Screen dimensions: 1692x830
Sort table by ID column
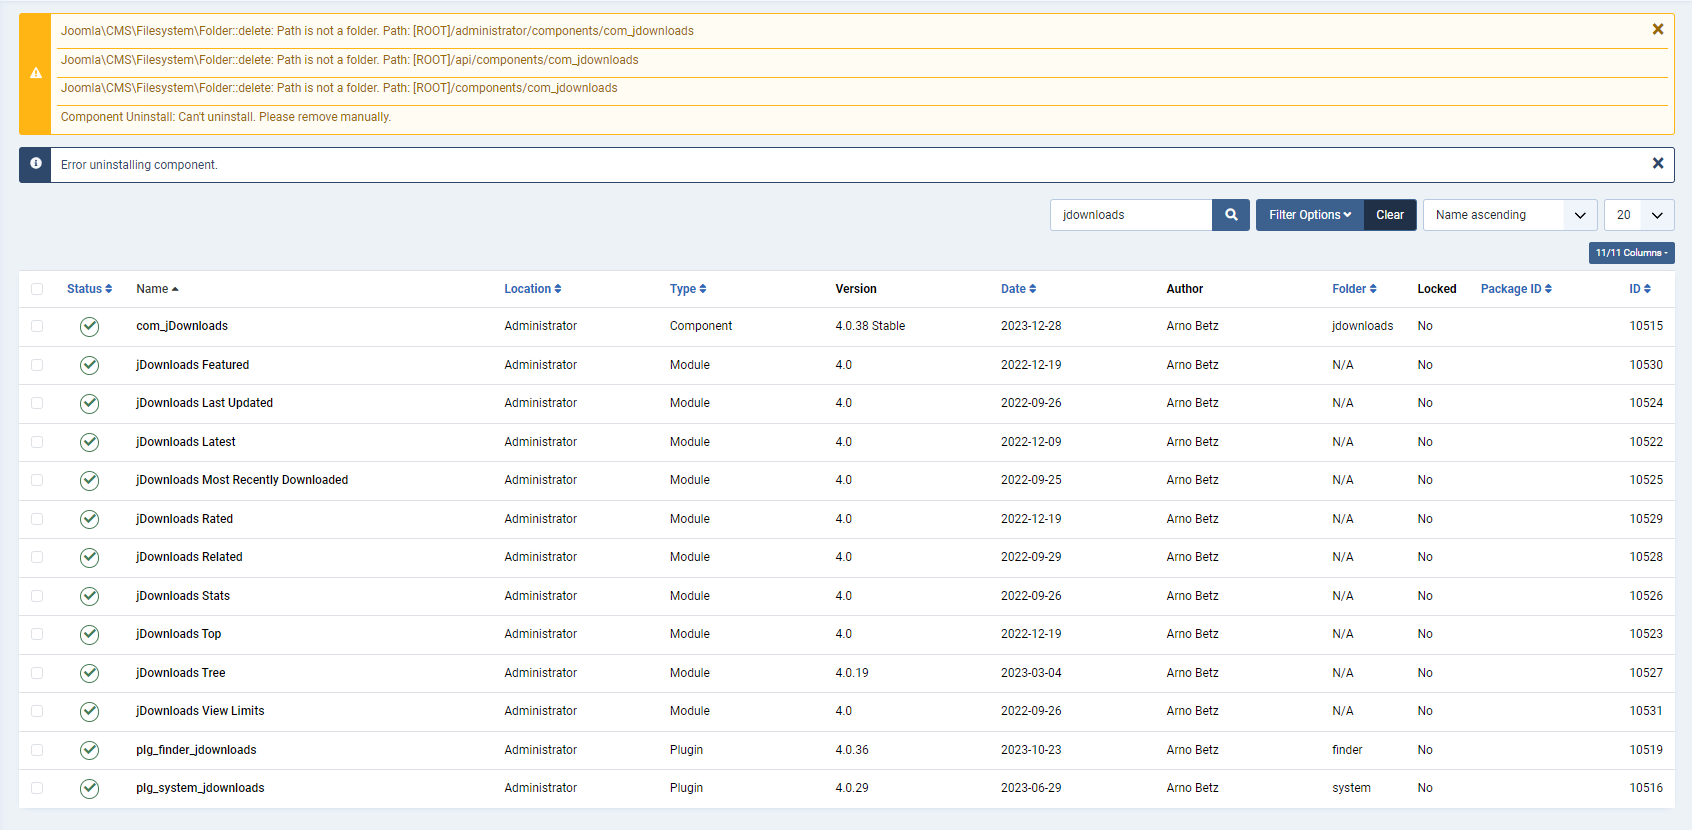pos(1640,289)
